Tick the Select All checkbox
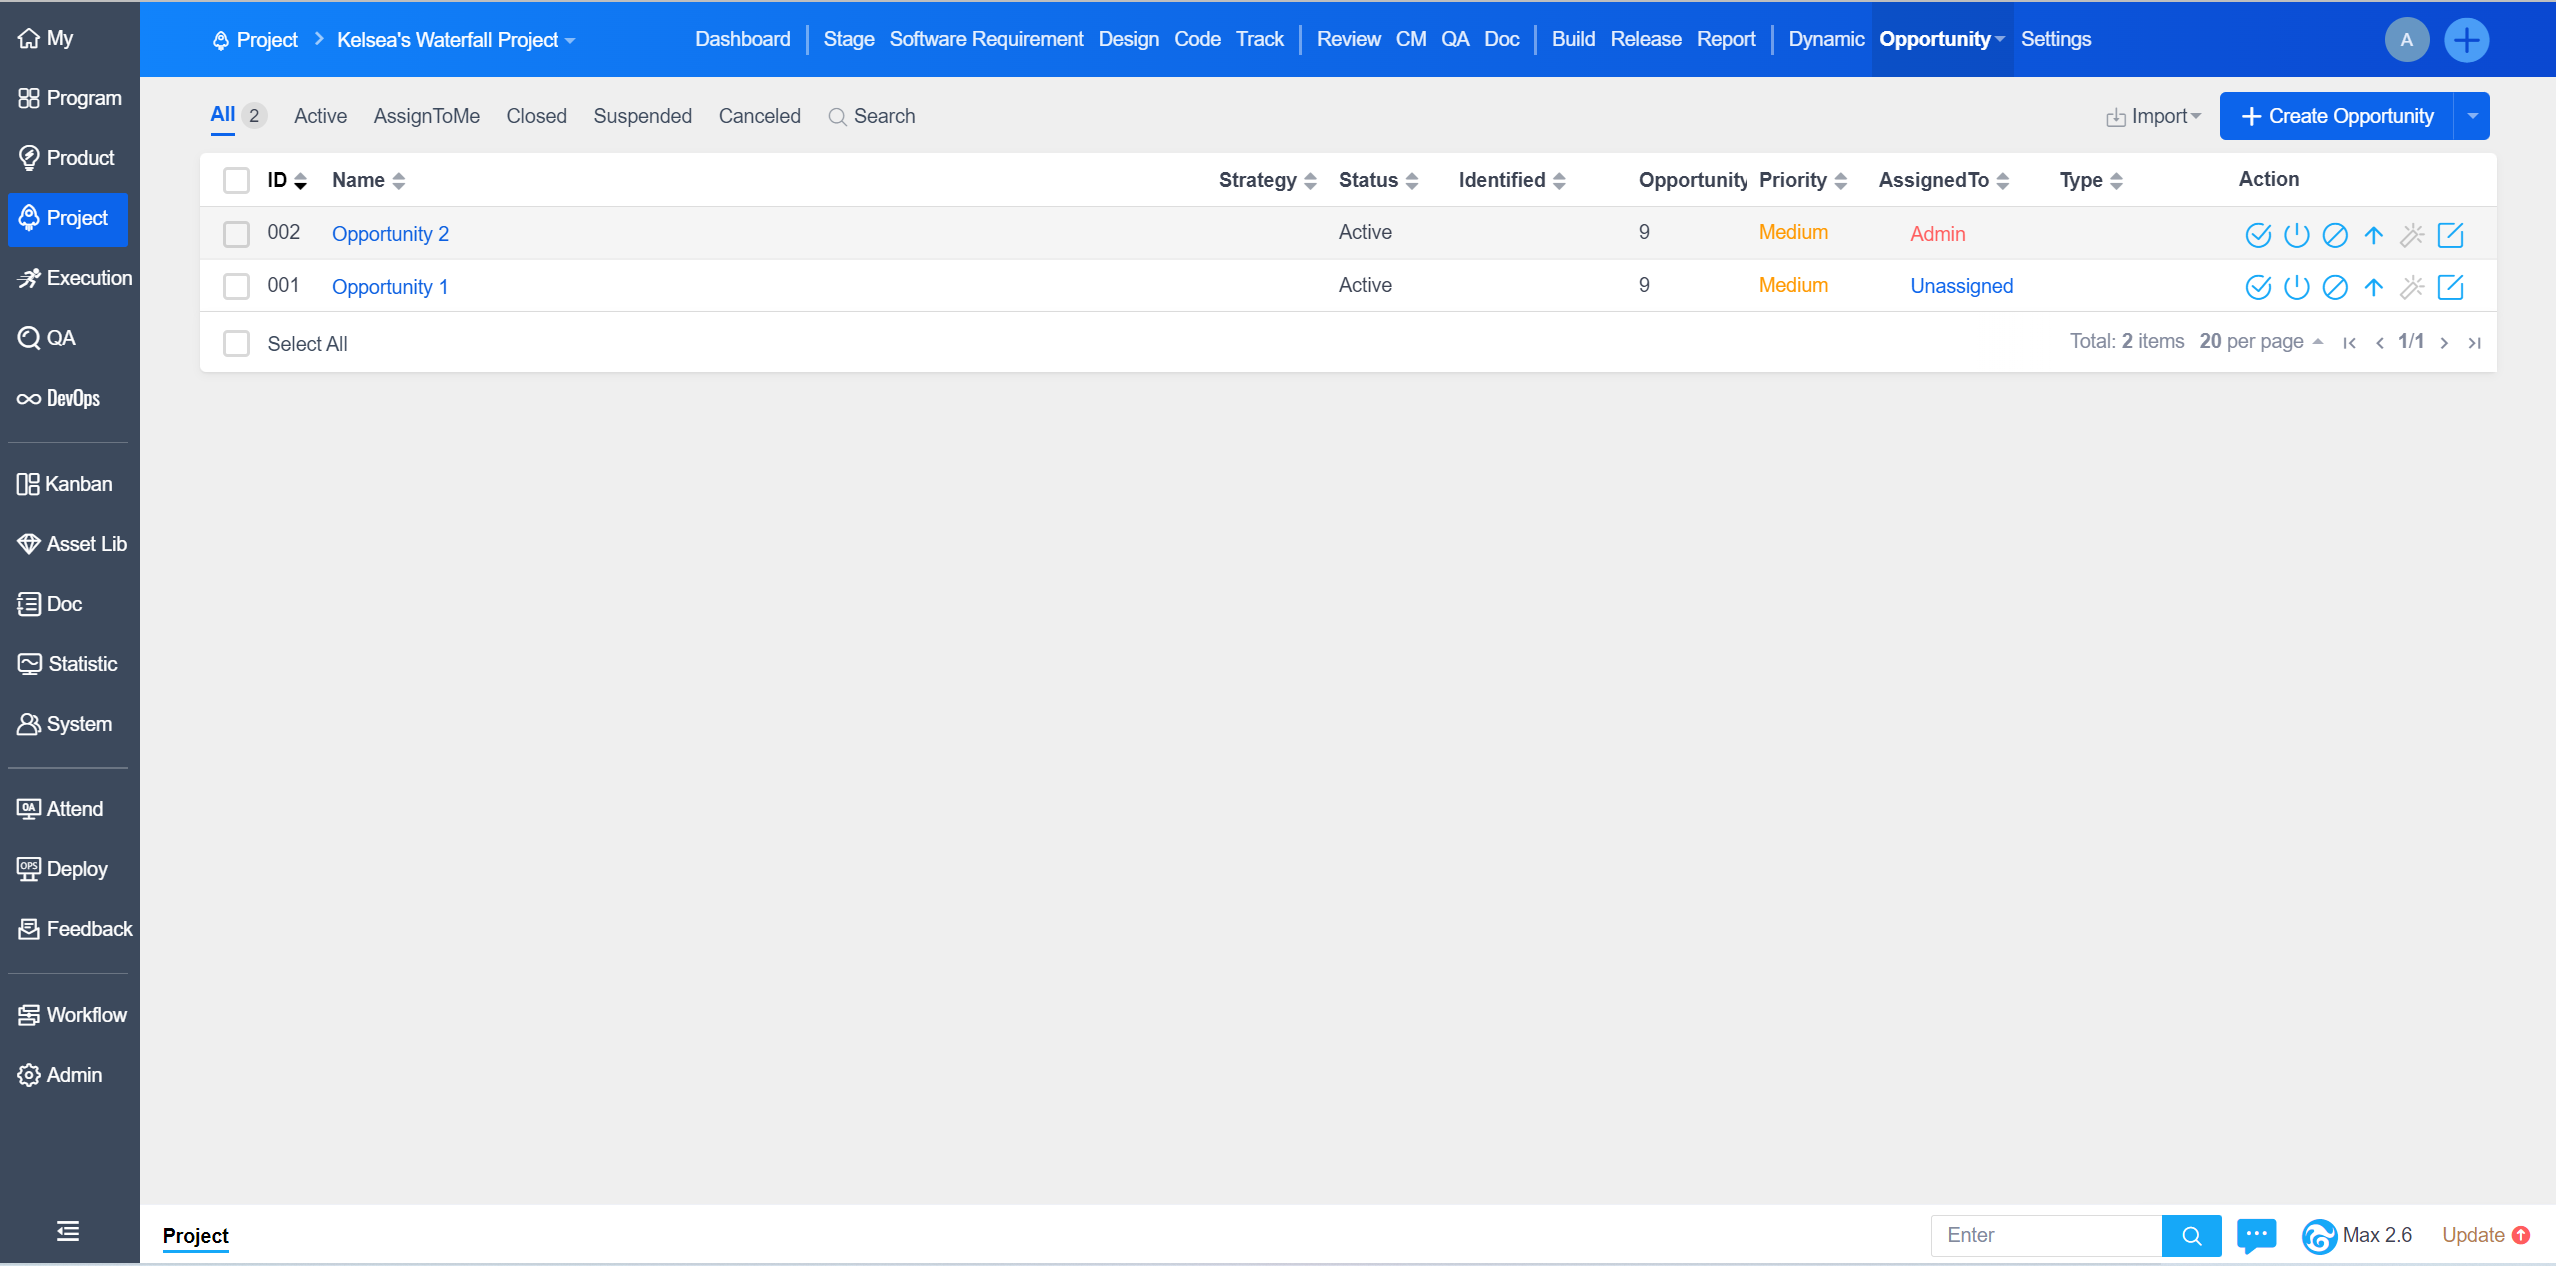The width and height of the screenshot is (2556, 1266). [x=236, y=344]
